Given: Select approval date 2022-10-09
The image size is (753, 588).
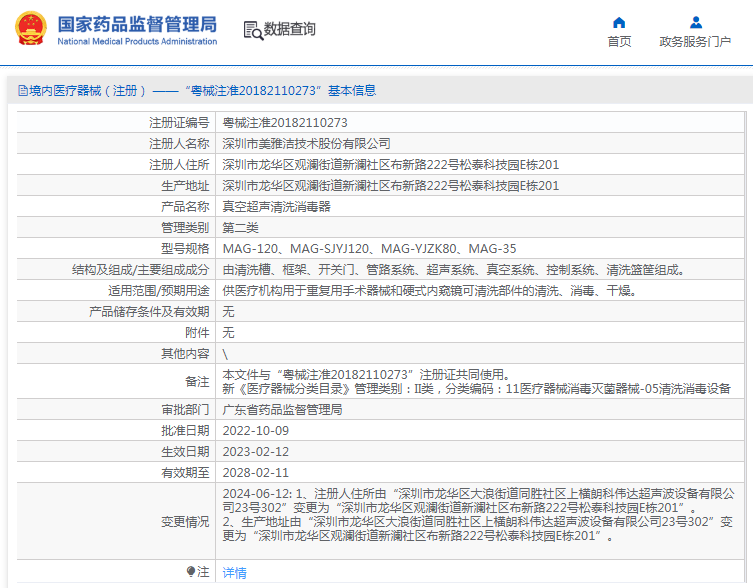Looking at the screenshot, I should pyautogui.click(x=255, y=431).
